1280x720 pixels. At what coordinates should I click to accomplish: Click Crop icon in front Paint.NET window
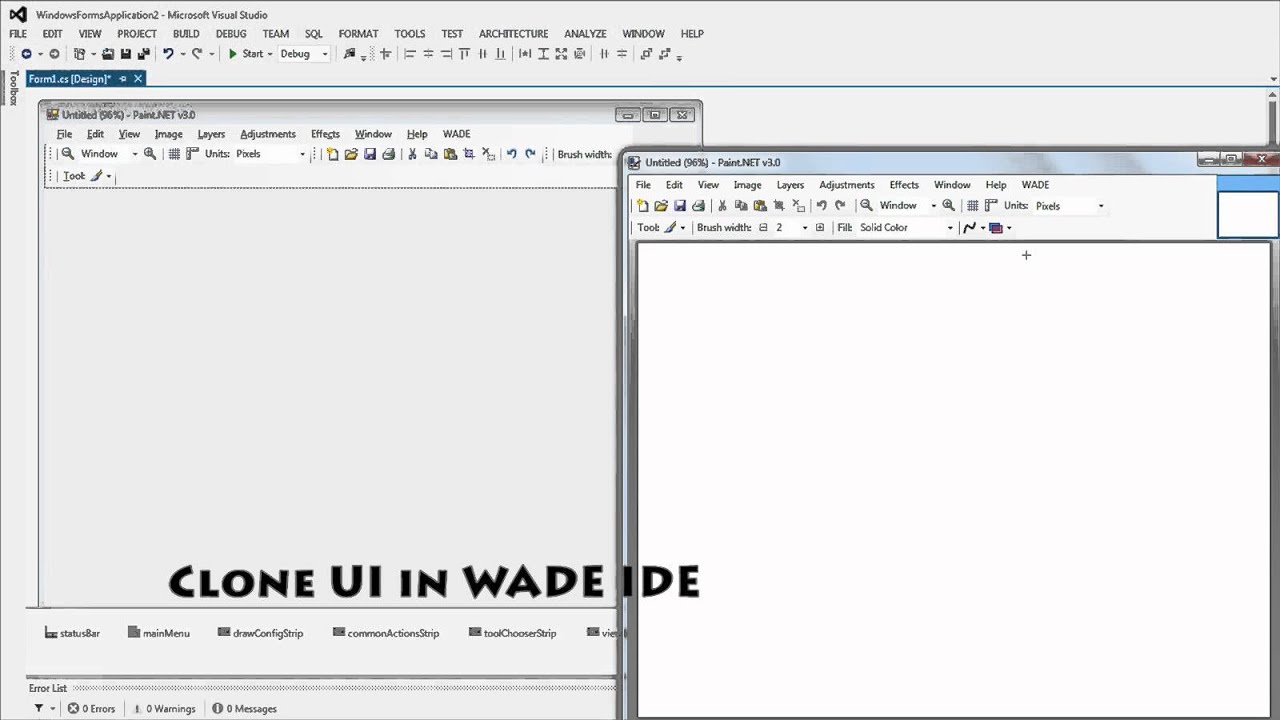pos(779,206)
